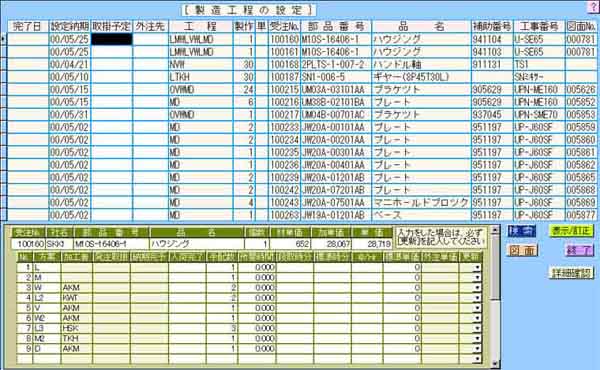
Task: Open update dropdown for row 5 V
Action: tap(477, 308)
